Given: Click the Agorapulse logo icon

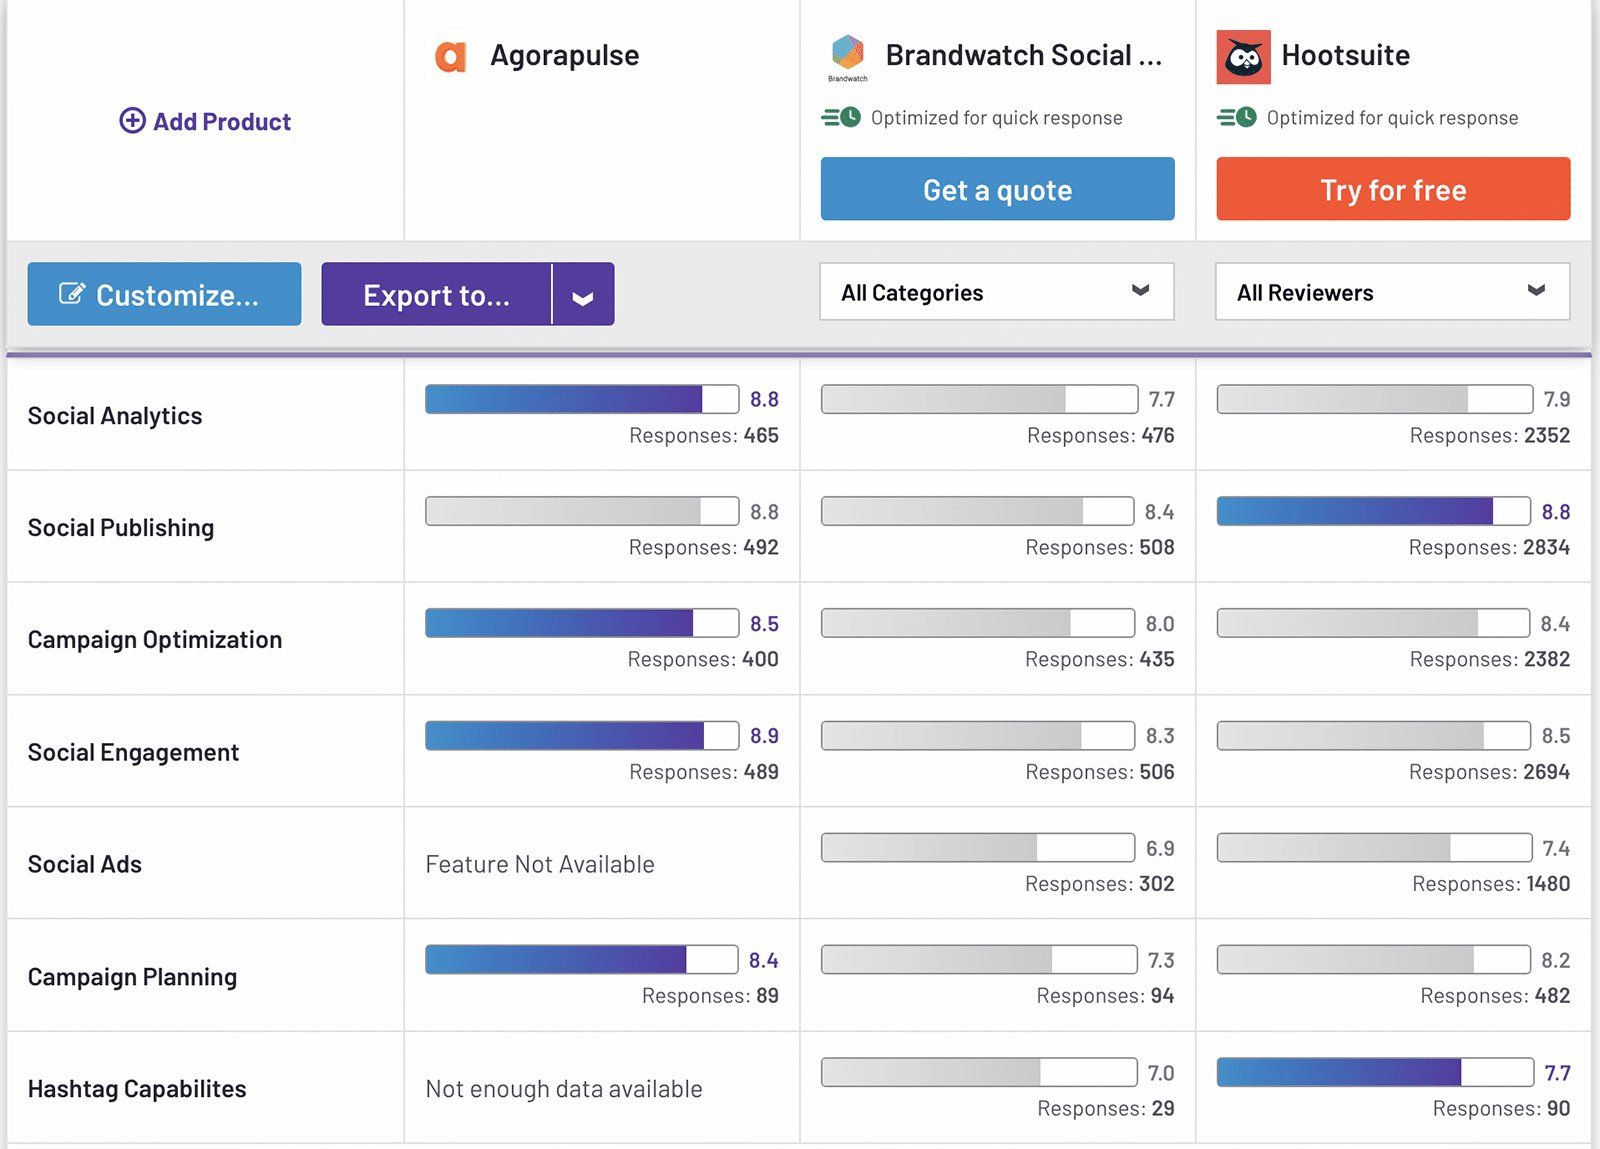Looking at the screenshot, I should coord(451,56).
